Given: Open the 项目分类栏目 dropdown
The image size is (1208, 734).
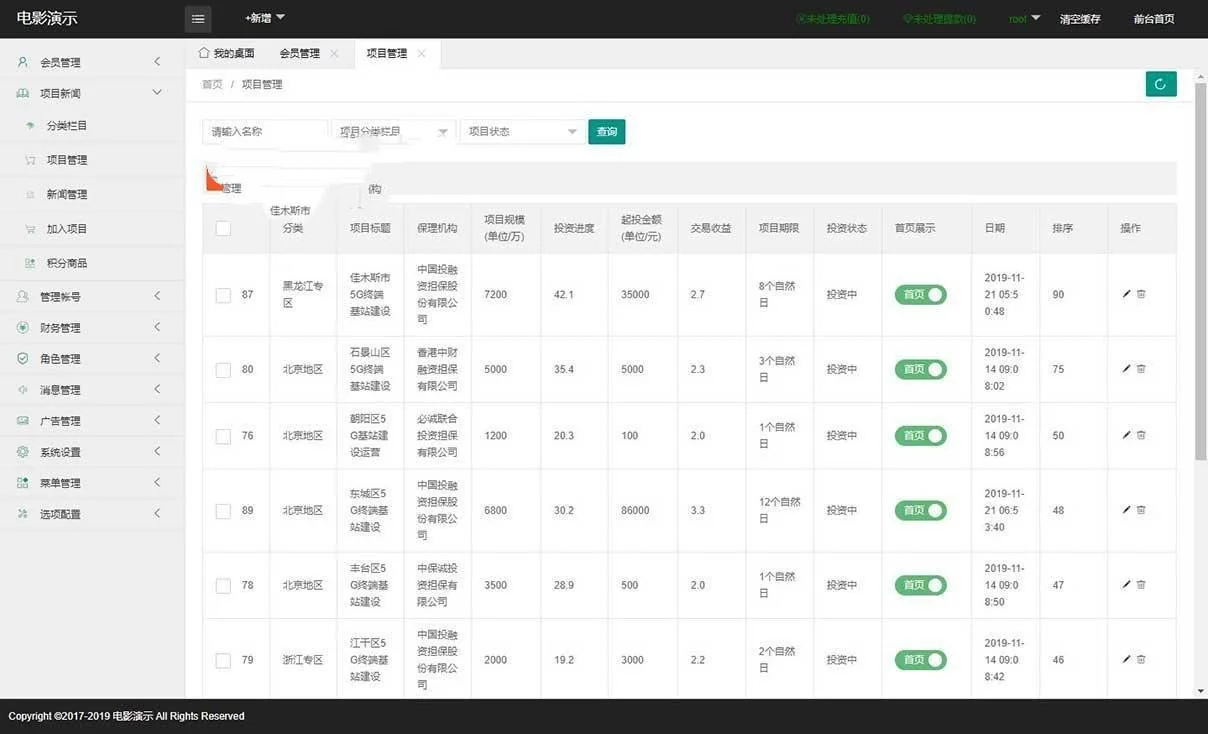Looking at the screenshot, I should [x=393, y=132].
